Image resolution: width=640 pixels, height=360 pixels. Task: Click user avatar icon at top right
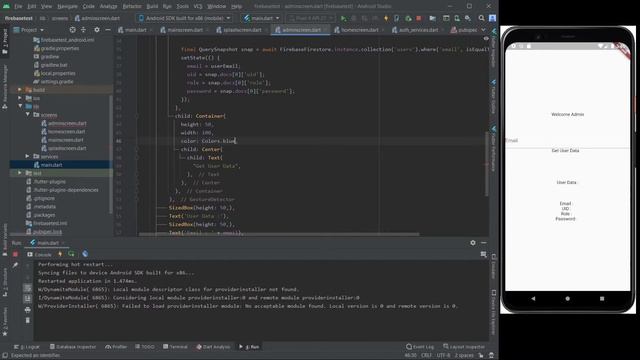pos(493,18)
